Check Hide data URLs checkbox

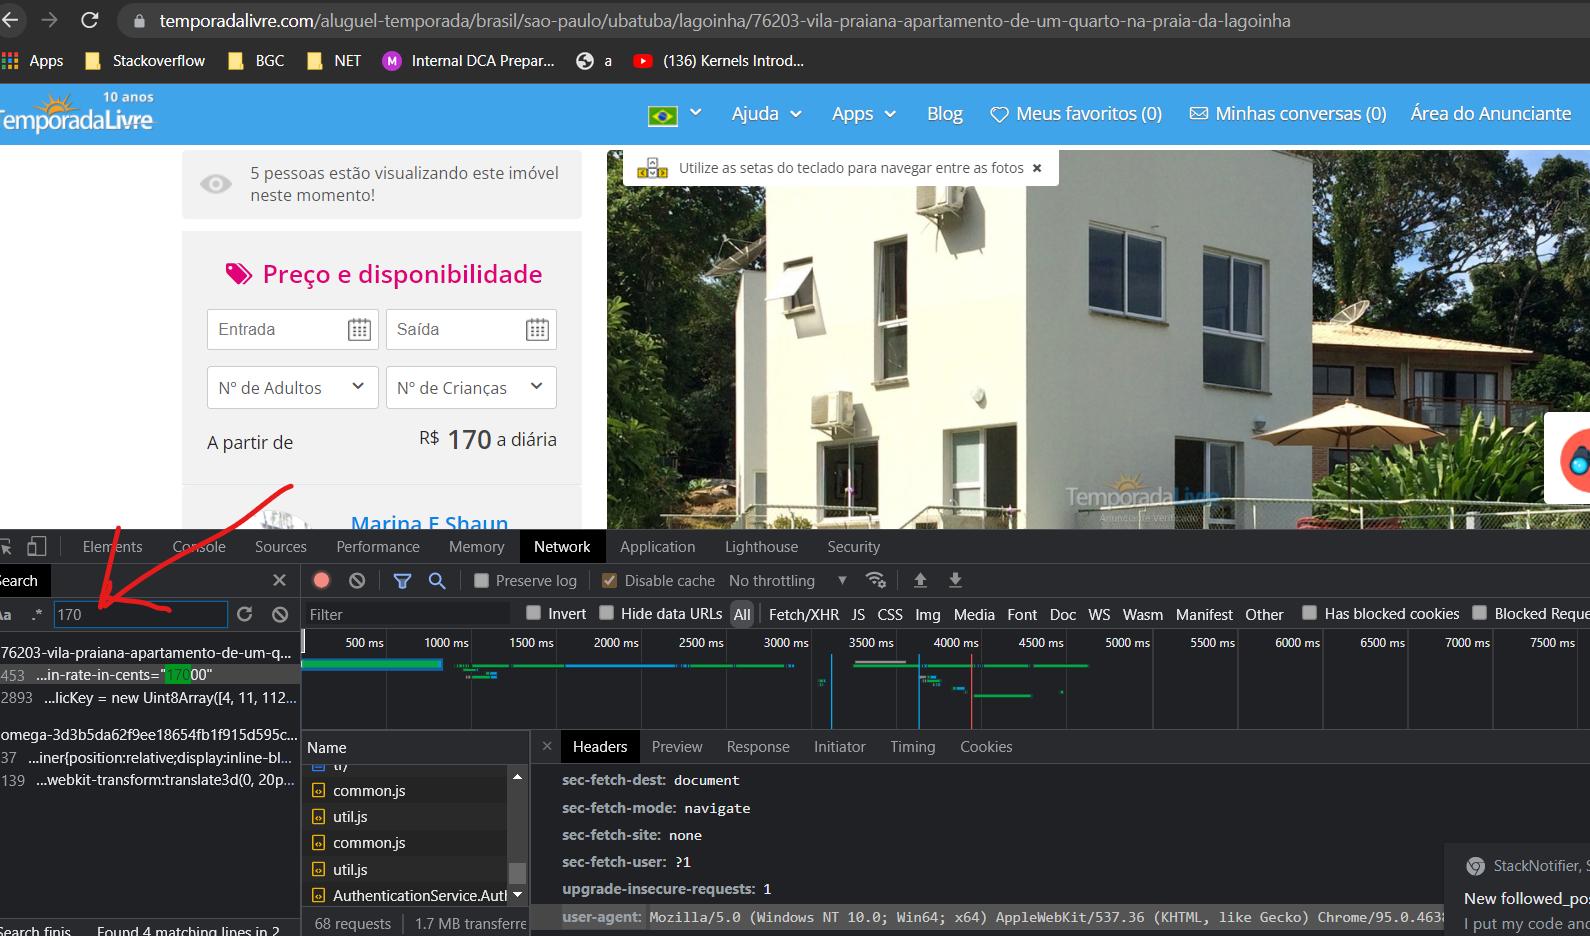[x=606, y=613]
